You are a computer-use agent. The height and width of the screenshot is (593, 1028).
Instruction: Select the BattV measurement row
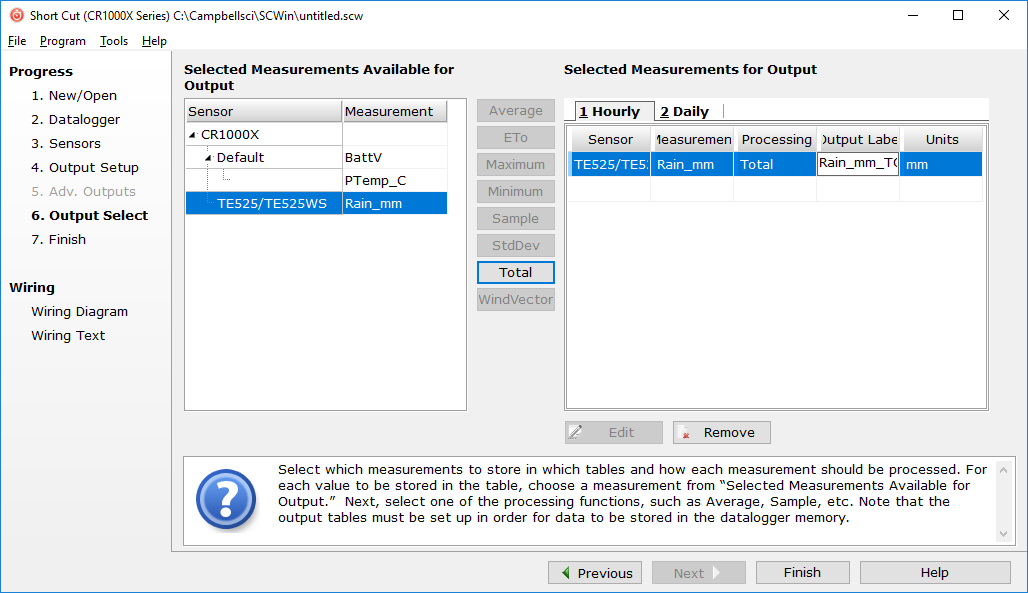click(x=380, y=158)
